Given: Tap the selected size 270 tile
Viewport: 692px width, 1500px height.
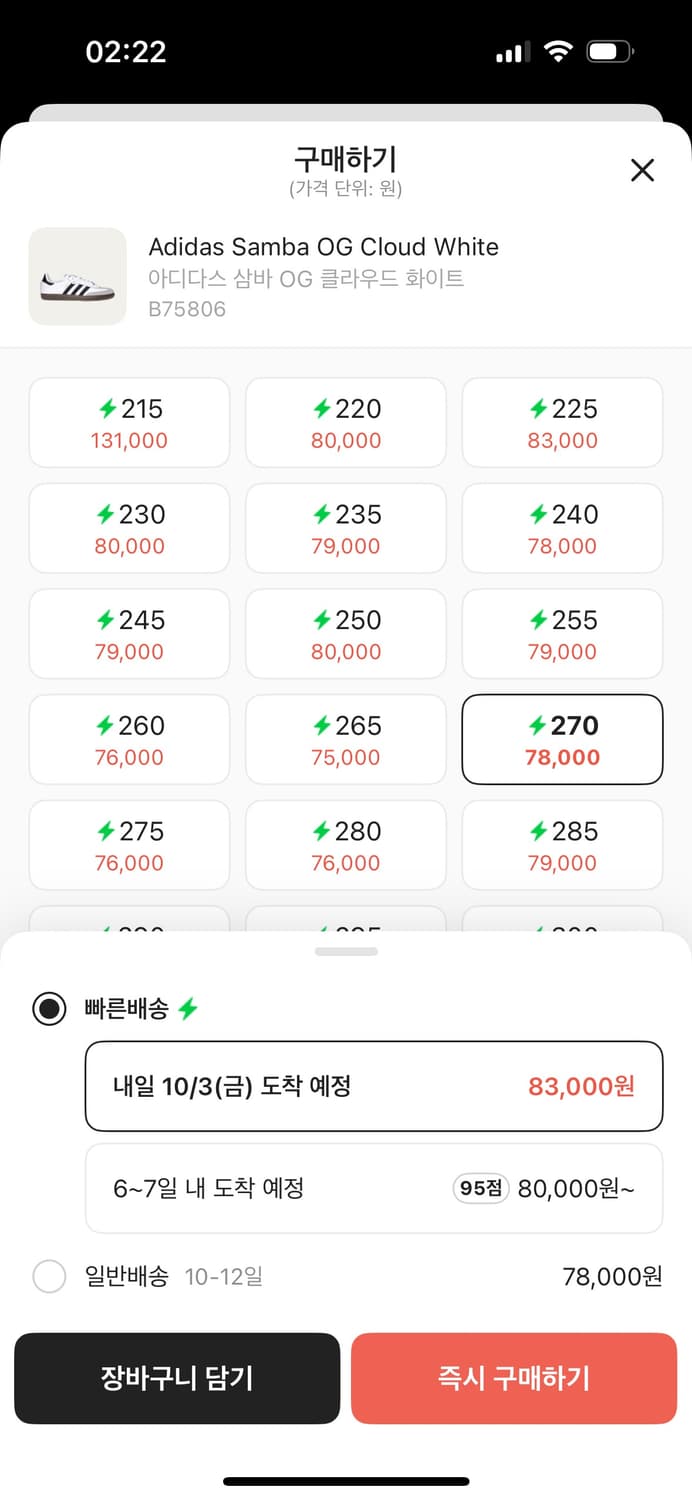Looking at the screenshot, I should coord(562,740).
